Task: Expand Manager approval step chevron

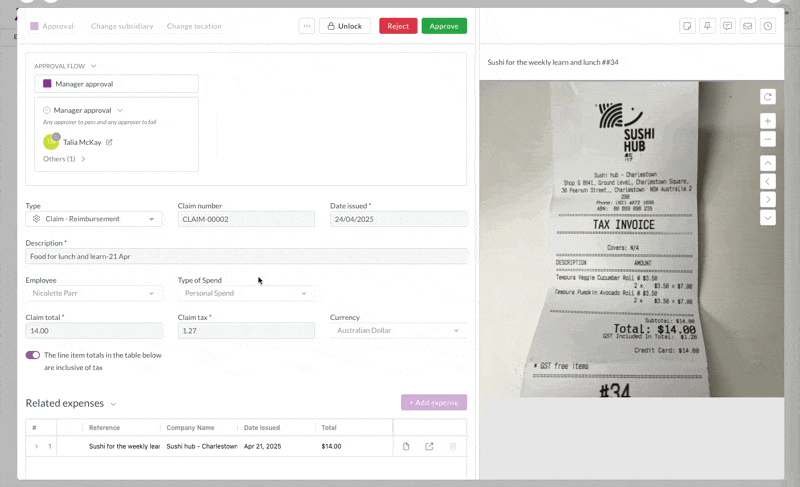Action: click(120, 110)
